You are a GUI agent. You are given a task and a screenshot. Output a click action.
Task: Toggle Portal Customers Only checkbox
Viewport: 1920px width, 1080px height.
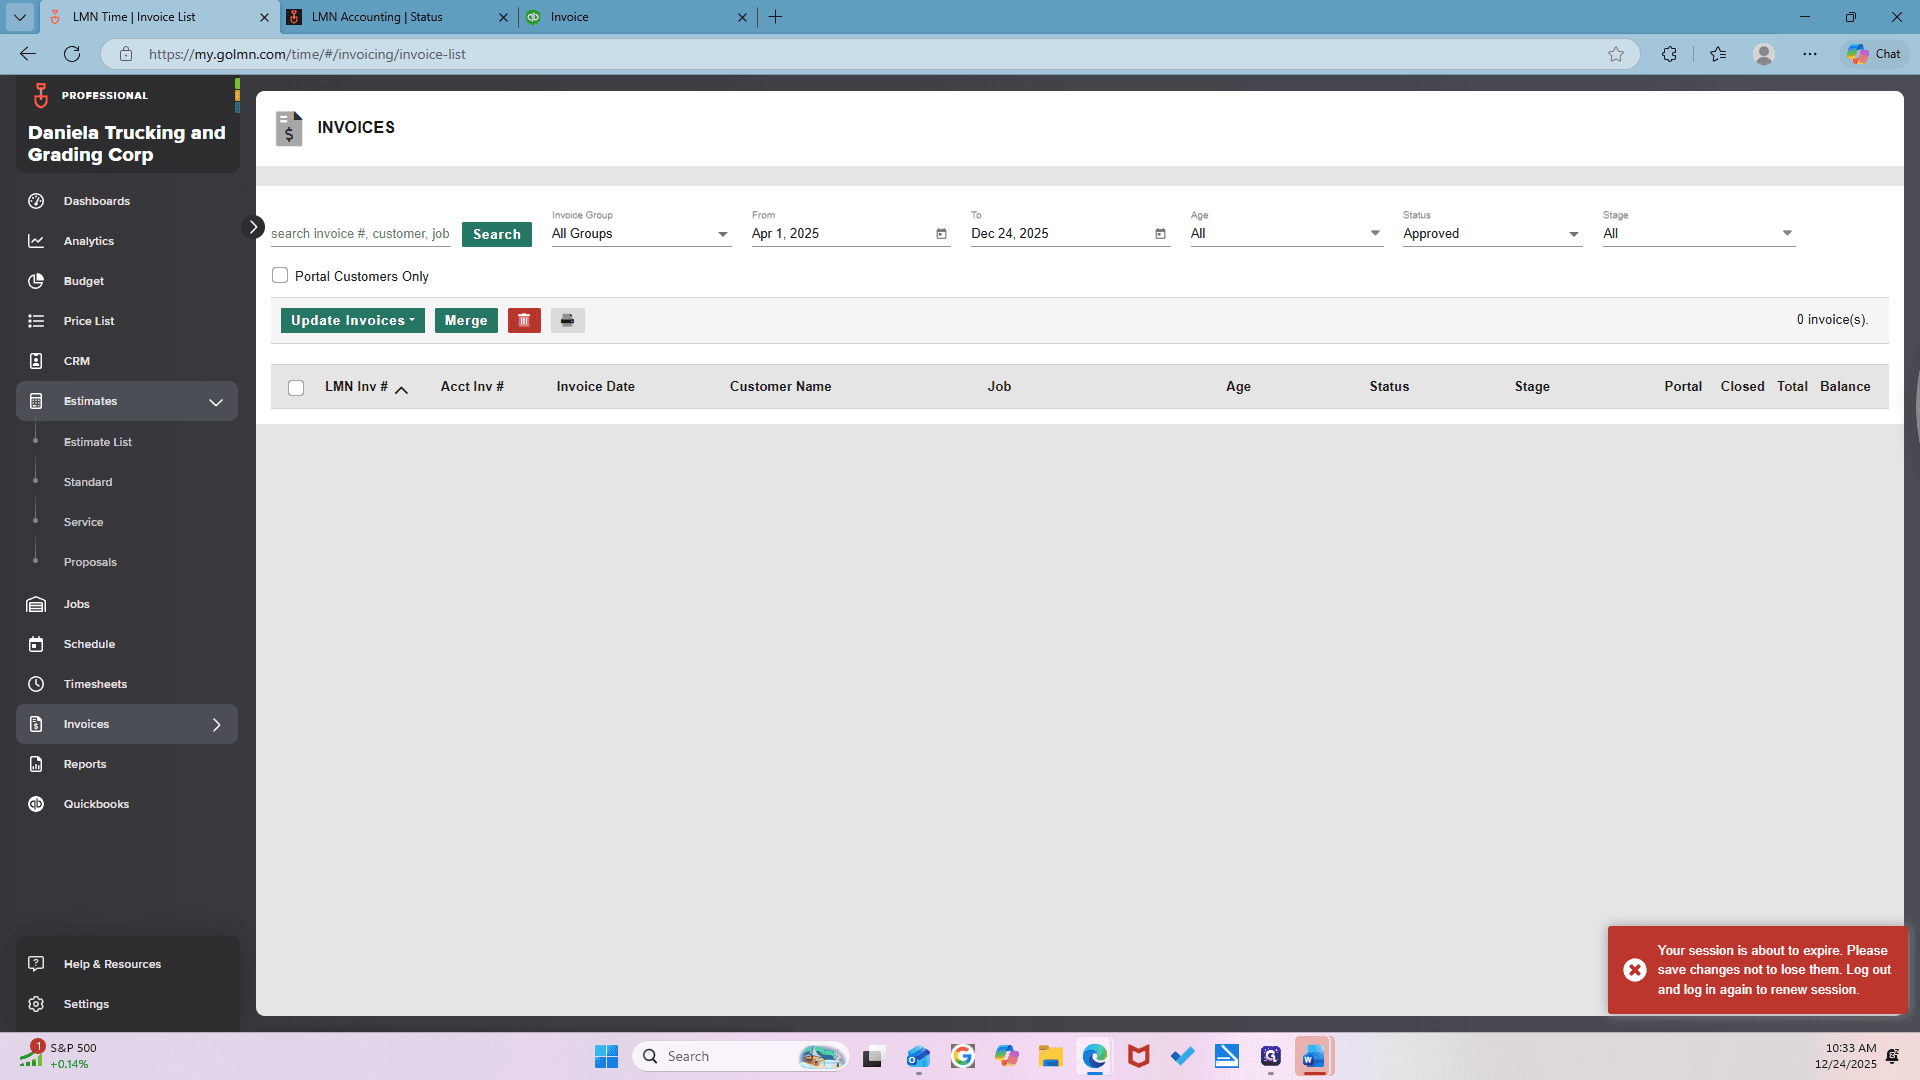coord(280,275)
